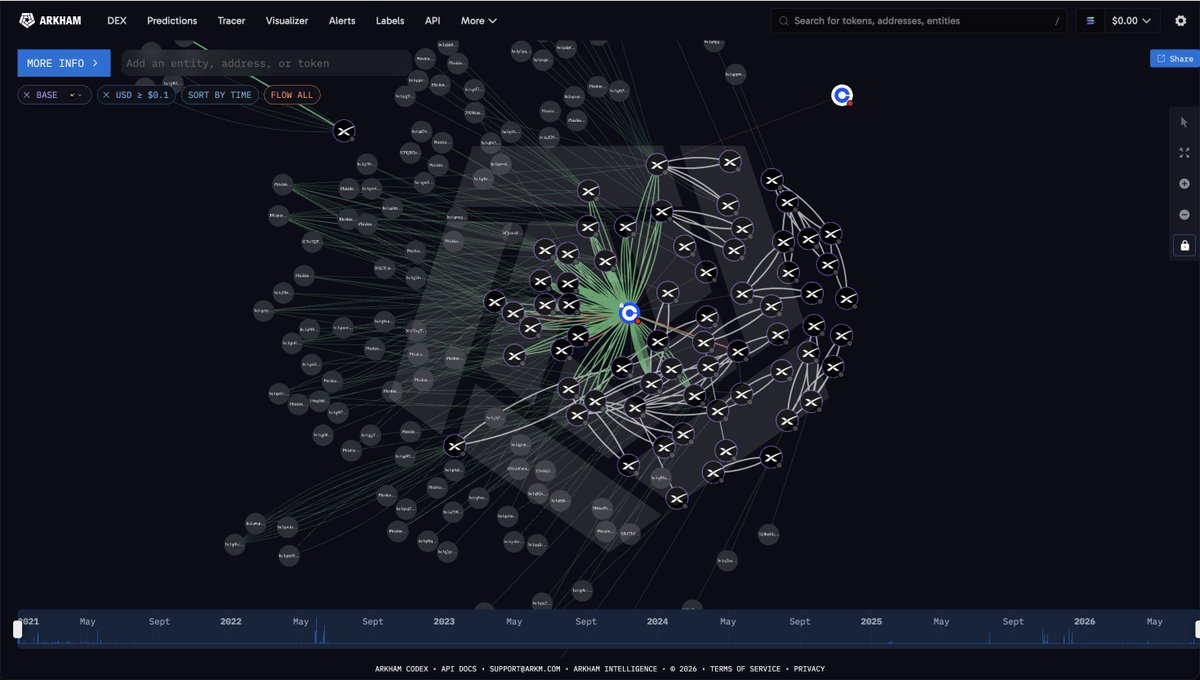Open the More dropdown menu
1200x680 pixels.
pyautogui.click(x=478, y=20)
